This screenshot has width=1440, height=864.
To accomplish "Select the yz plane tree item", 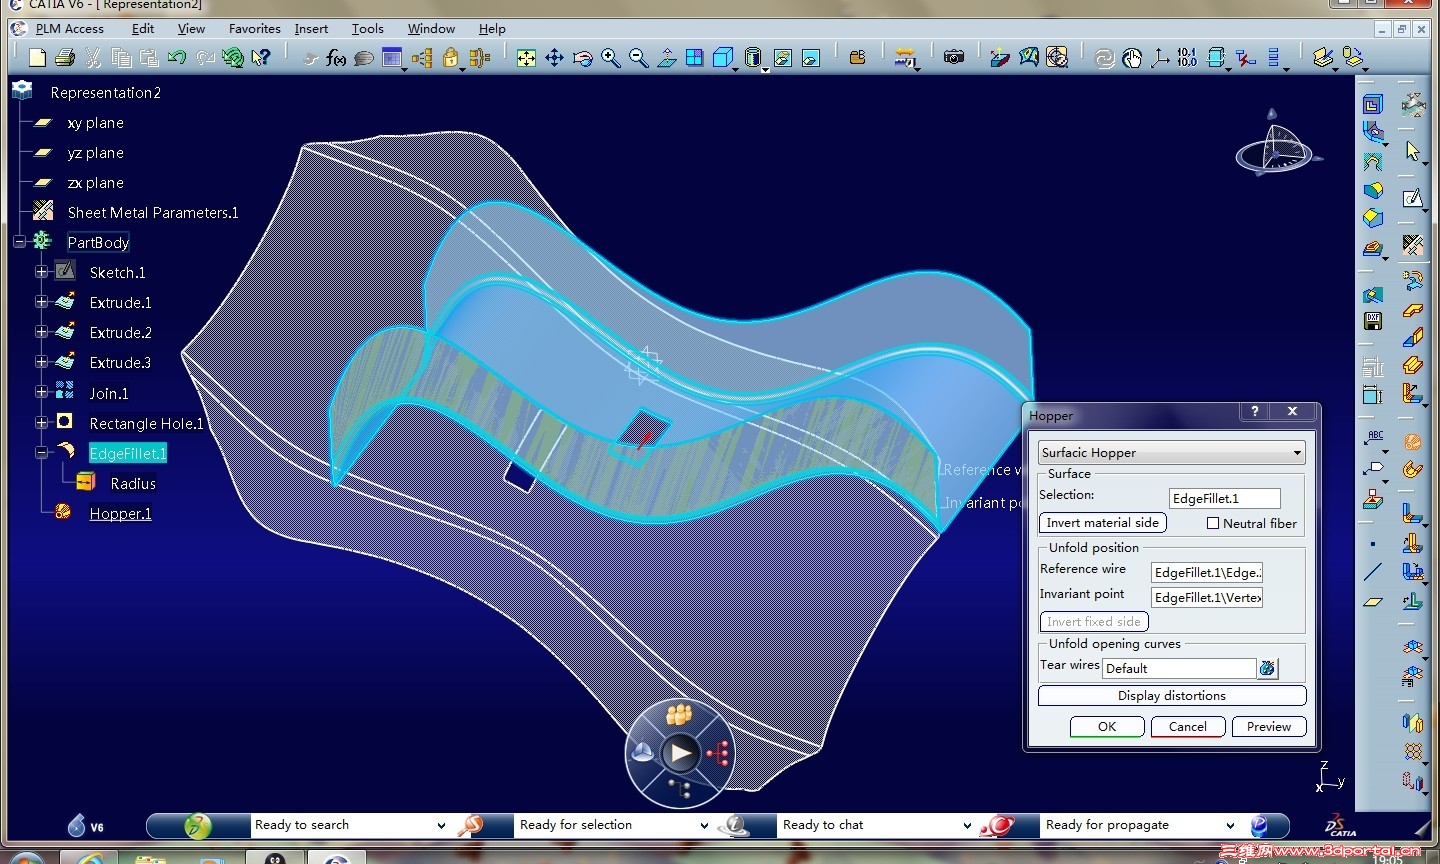I will point(96,153).
